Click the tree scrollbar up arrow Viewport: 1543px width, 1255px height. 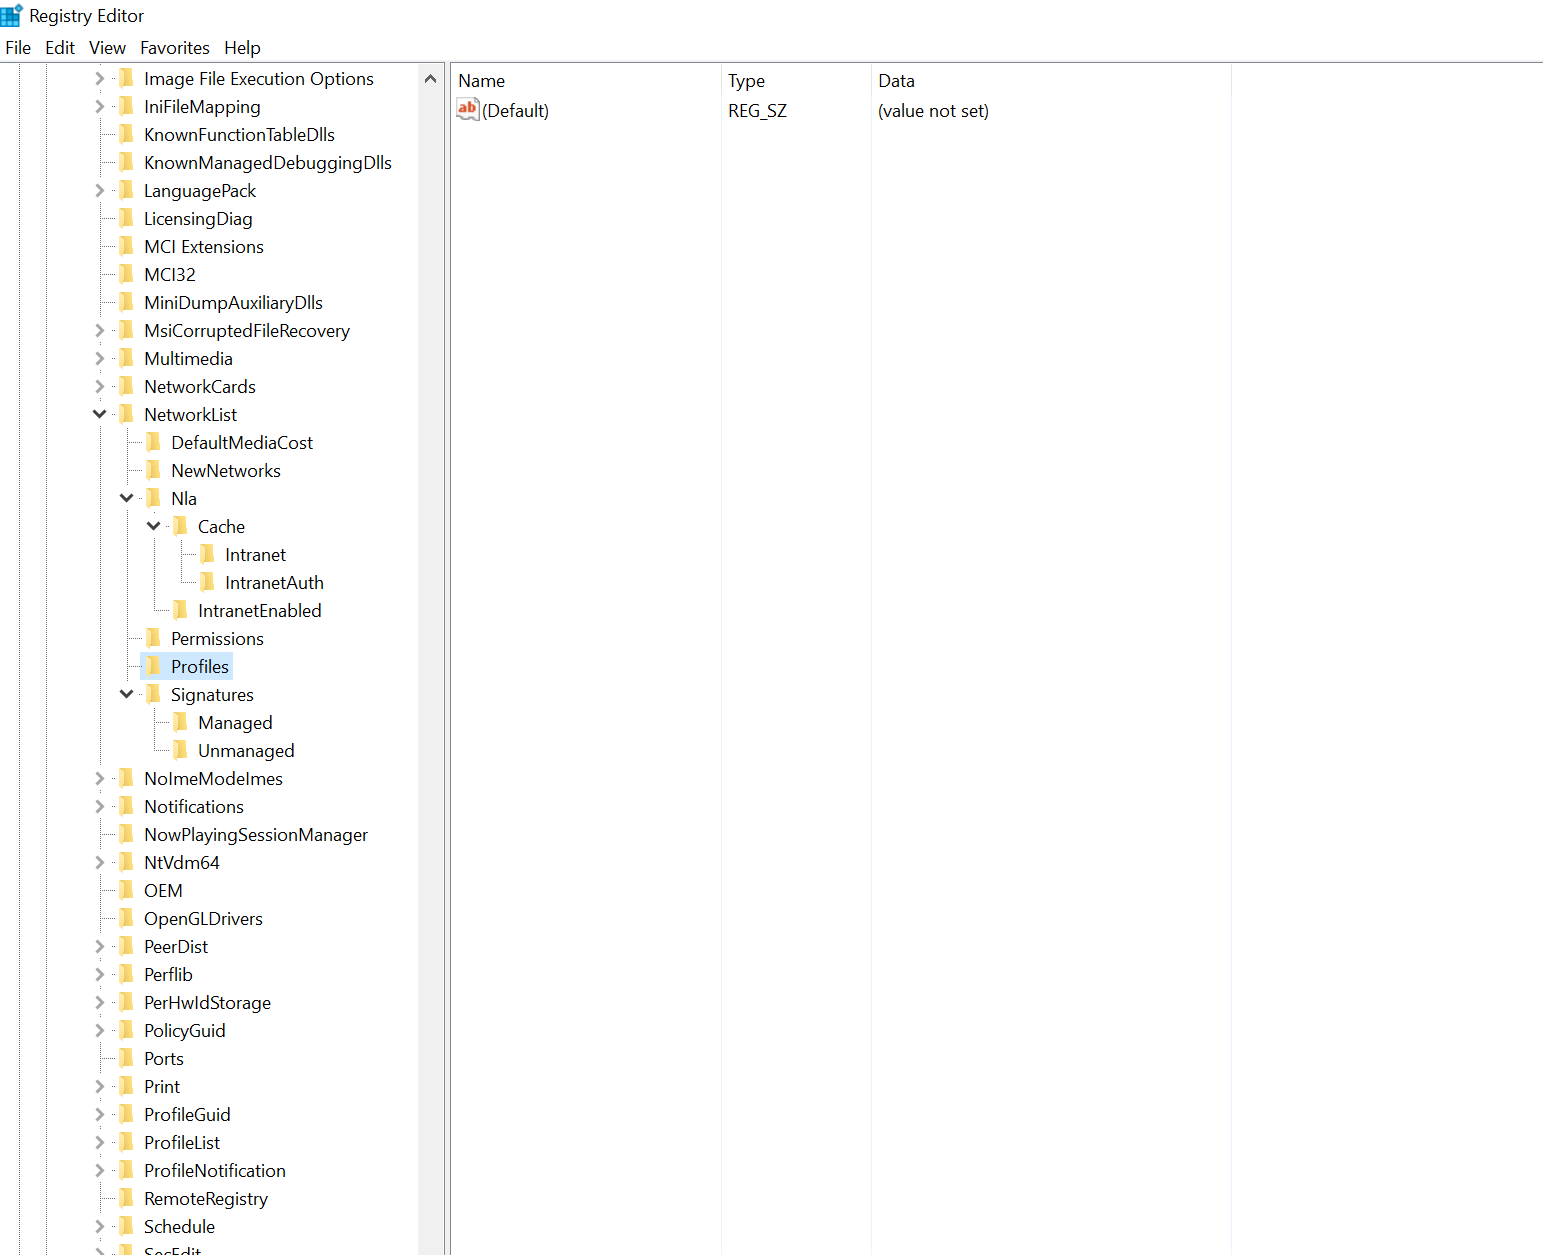pos(430,78)
